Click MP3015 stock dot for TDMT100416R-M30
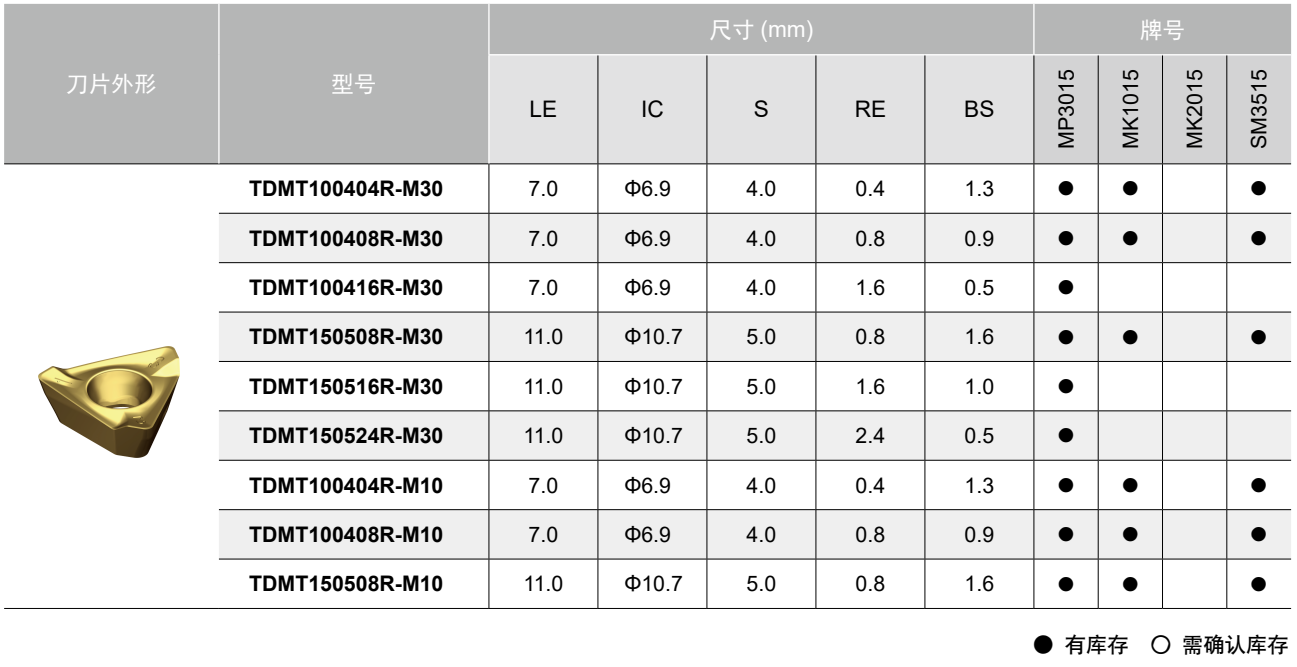Screen dimensions: 1297x667 (1066, 286)
